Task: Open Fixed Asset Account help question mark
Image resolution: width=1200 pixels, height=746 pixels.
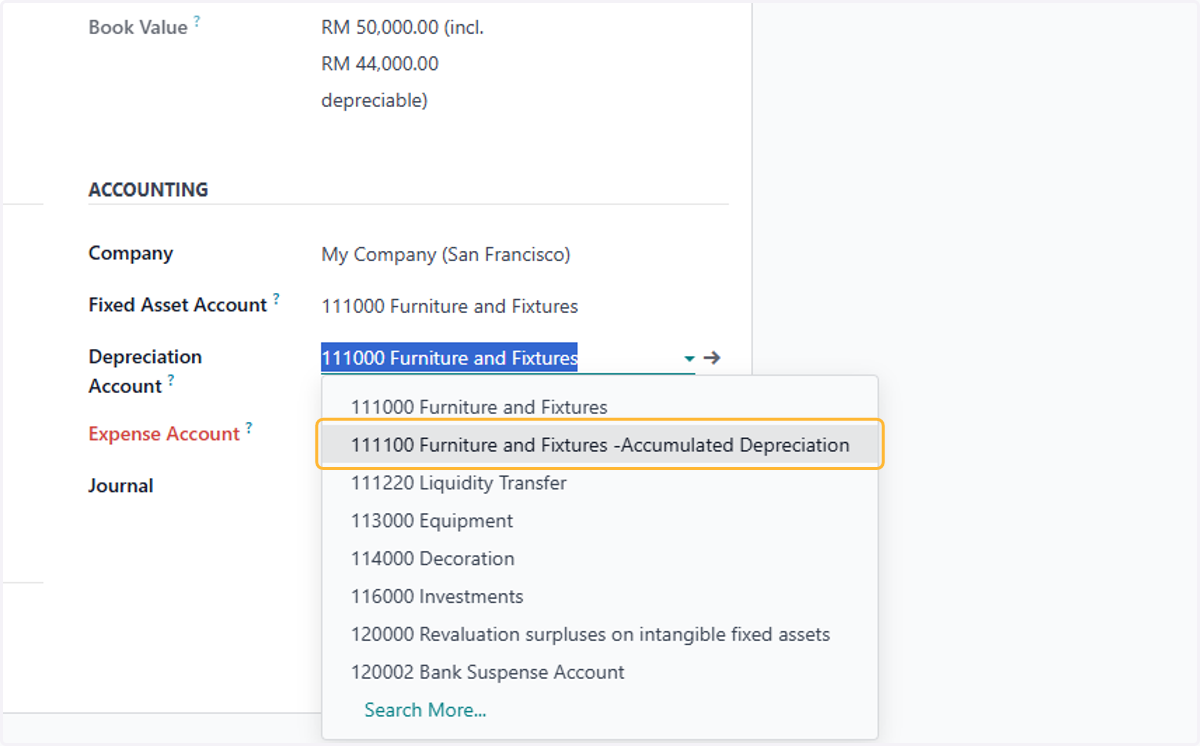Action: point(276,298)
